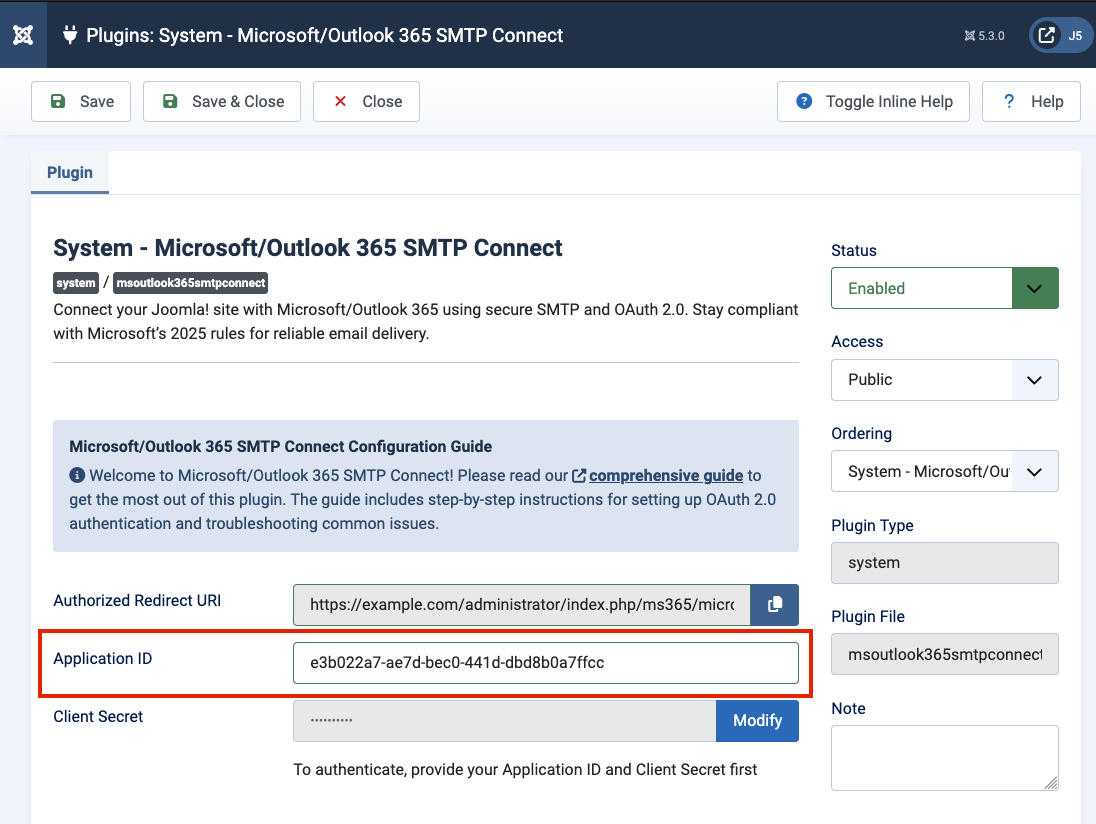Click Modify for Client Secret
1096x824 pixels.
(758, 721)
